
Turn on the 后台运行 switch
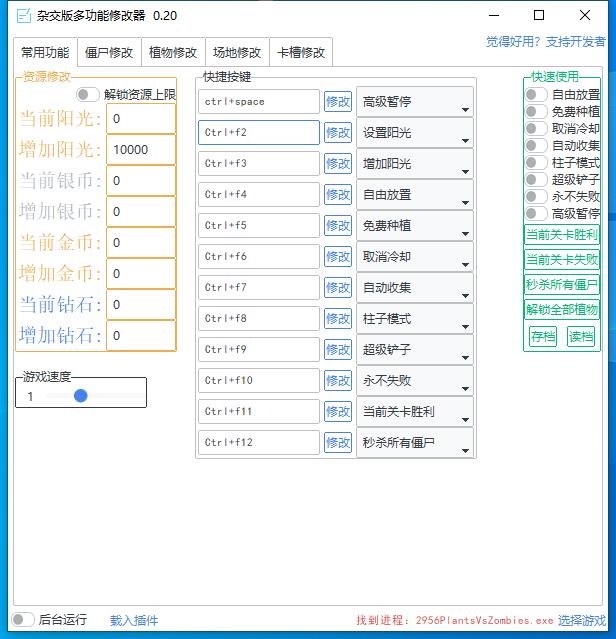[x=22, y=620]
